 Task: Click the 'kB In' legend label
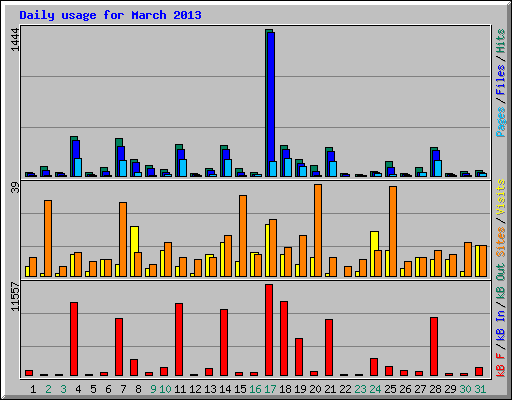pos(500,325)
